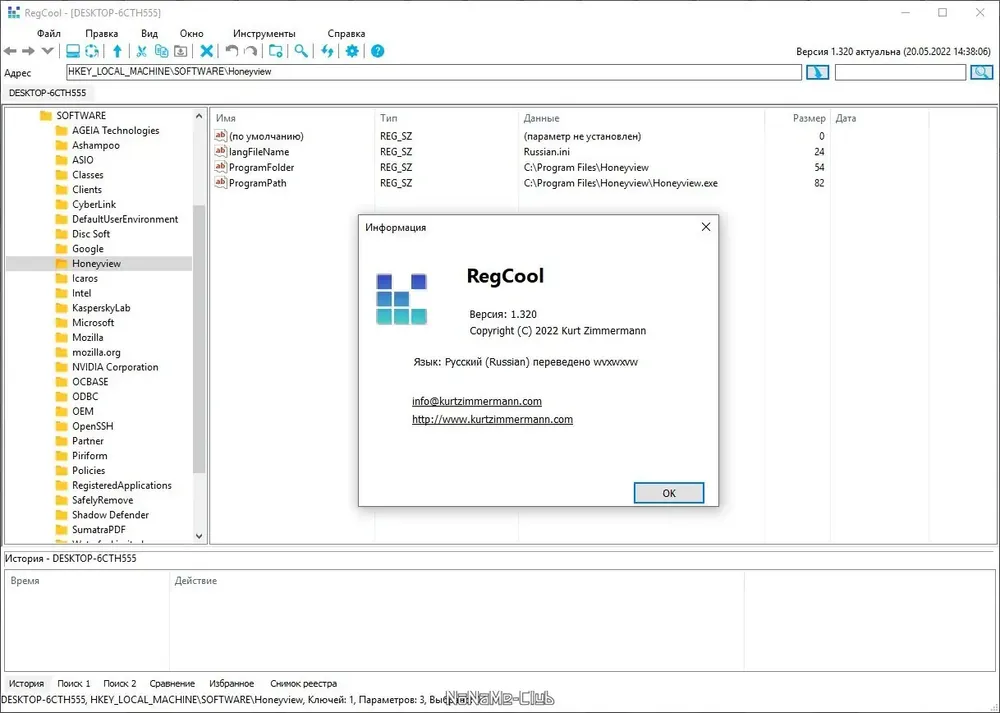Open help via the question mark icon
This screenshot has width=1000, height=713.
pos(378,51)
